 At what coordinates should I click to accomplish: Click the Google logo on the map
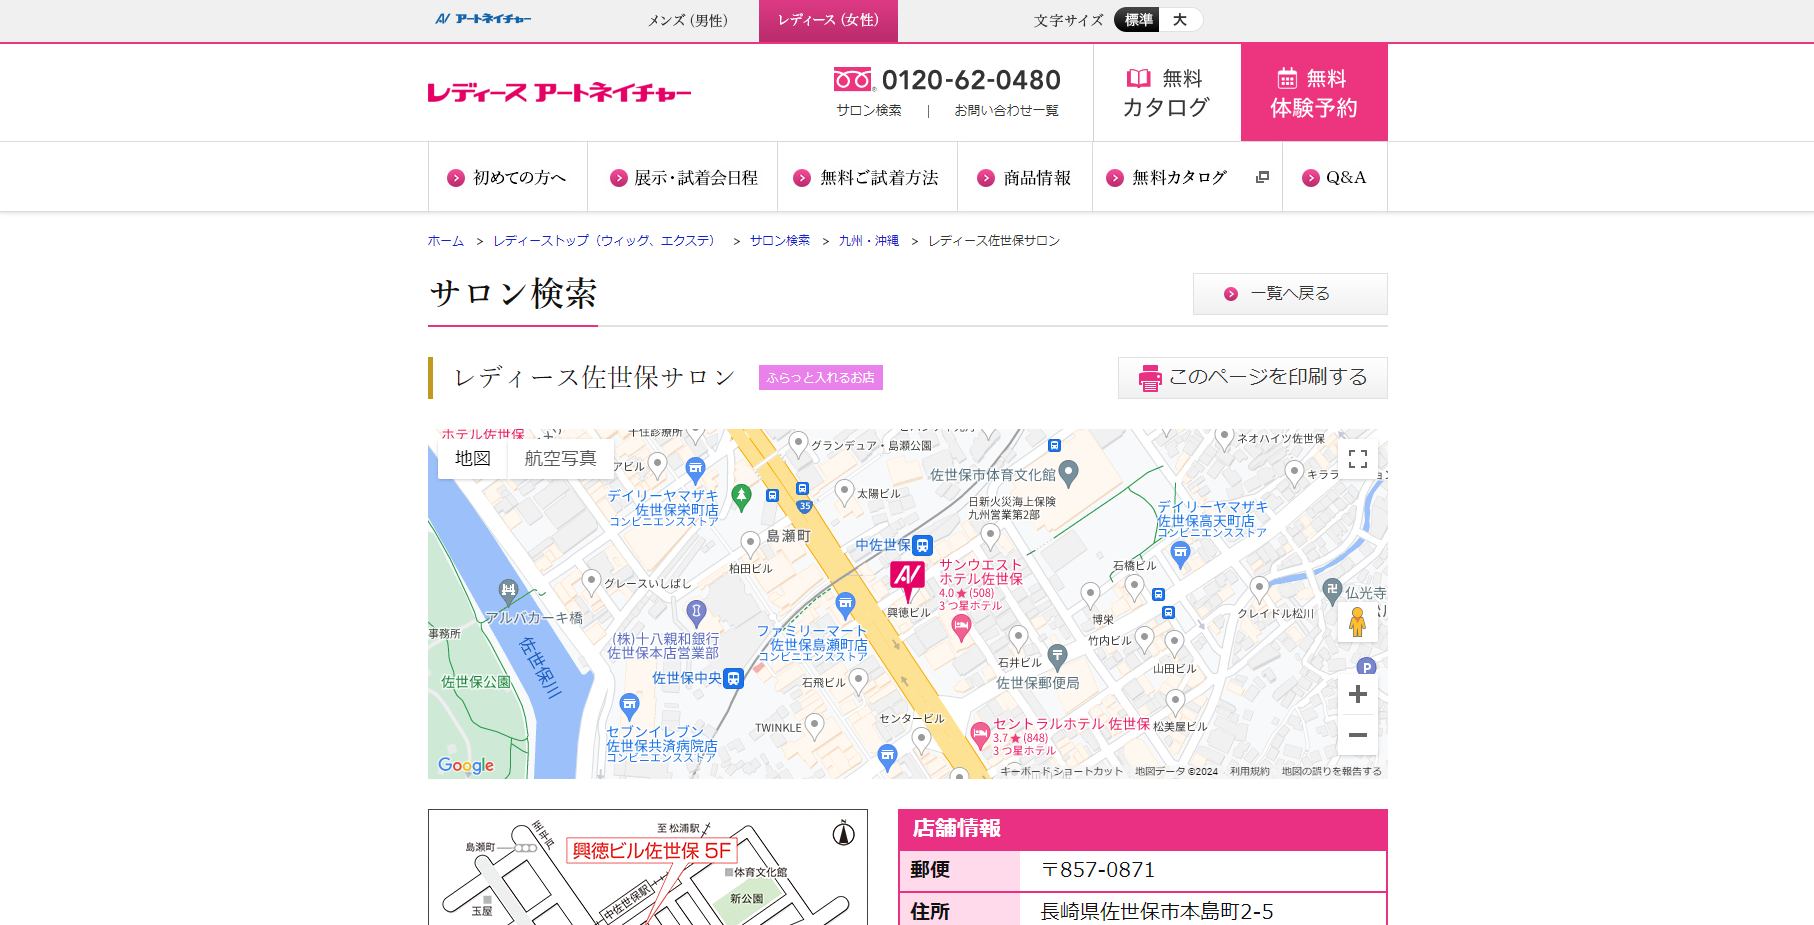466,765
